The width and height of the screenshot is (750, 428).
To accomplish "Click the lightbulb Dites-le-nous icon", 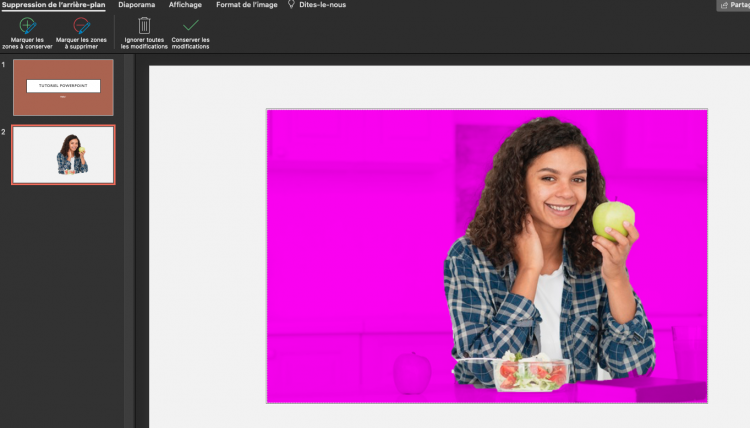I will click(x=291, y=5).
